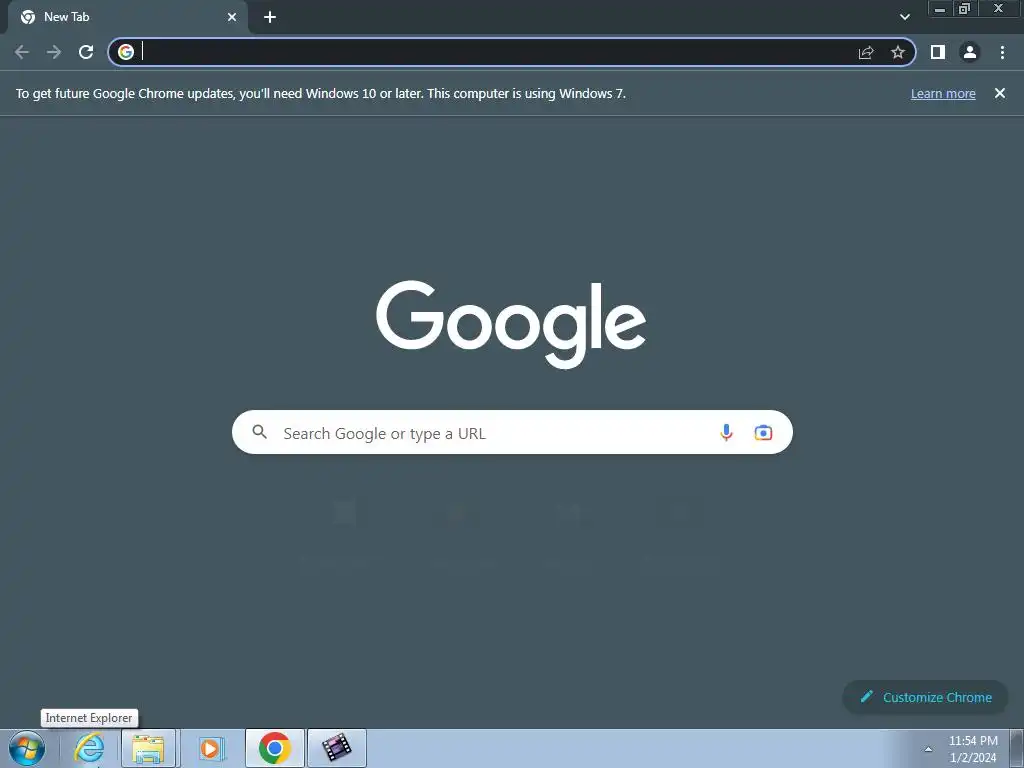
Task: Click the Google icon in address bar
Action: pos(126,52)
